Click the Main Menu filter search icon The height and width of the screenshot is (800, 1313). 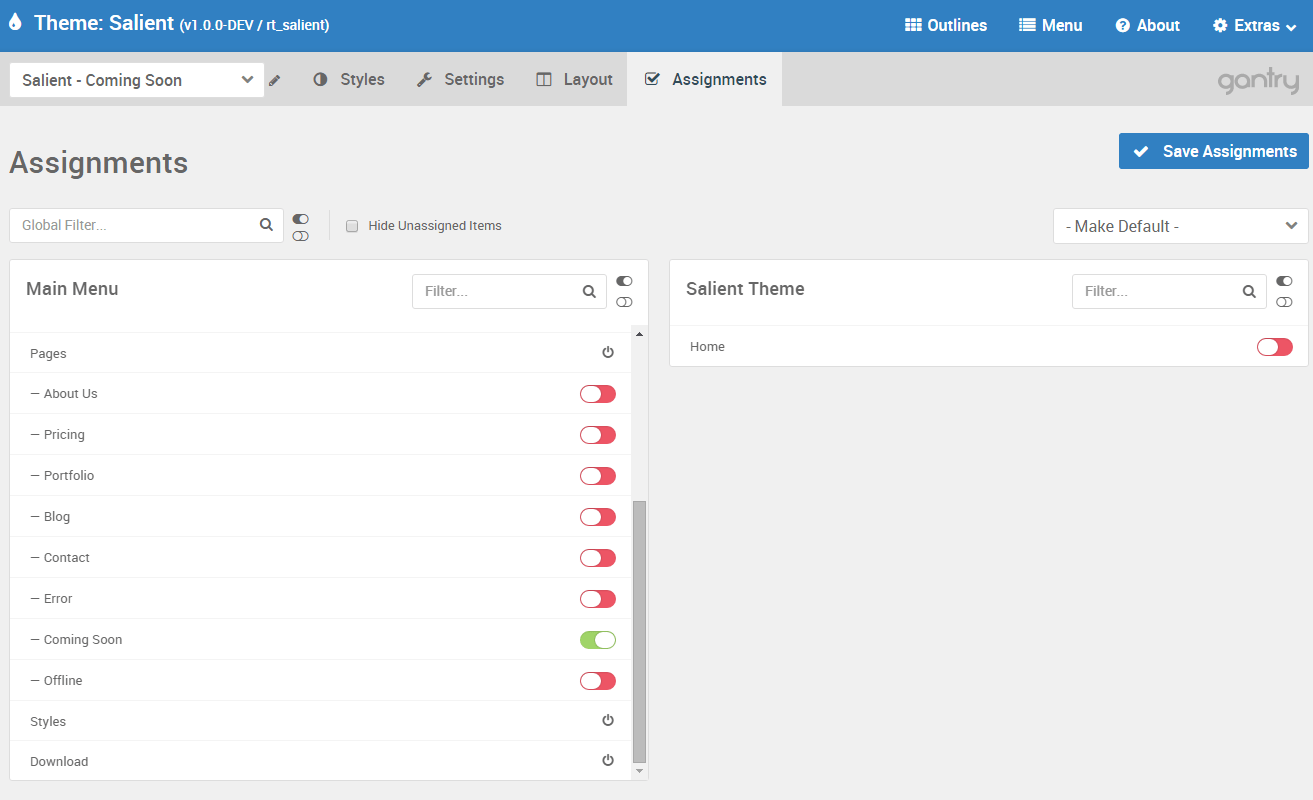(x=589, y=292)
